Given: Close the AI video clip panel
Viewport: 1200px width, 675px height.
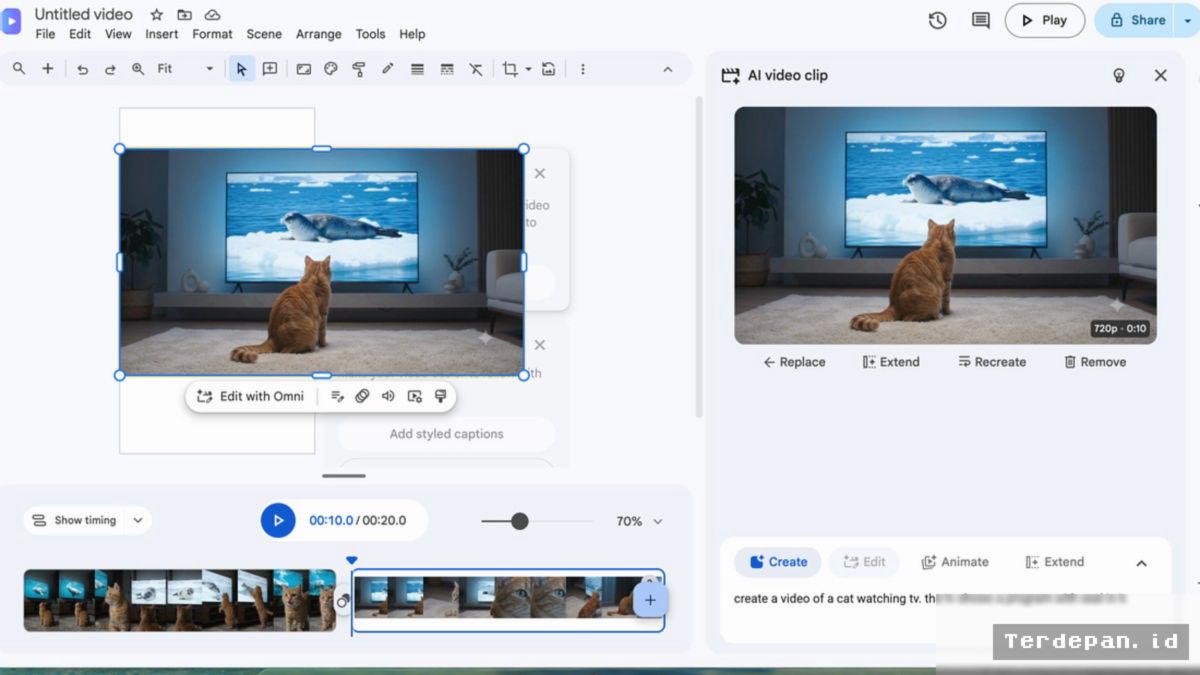Looking at the screenshot, I should [1160, 75].
